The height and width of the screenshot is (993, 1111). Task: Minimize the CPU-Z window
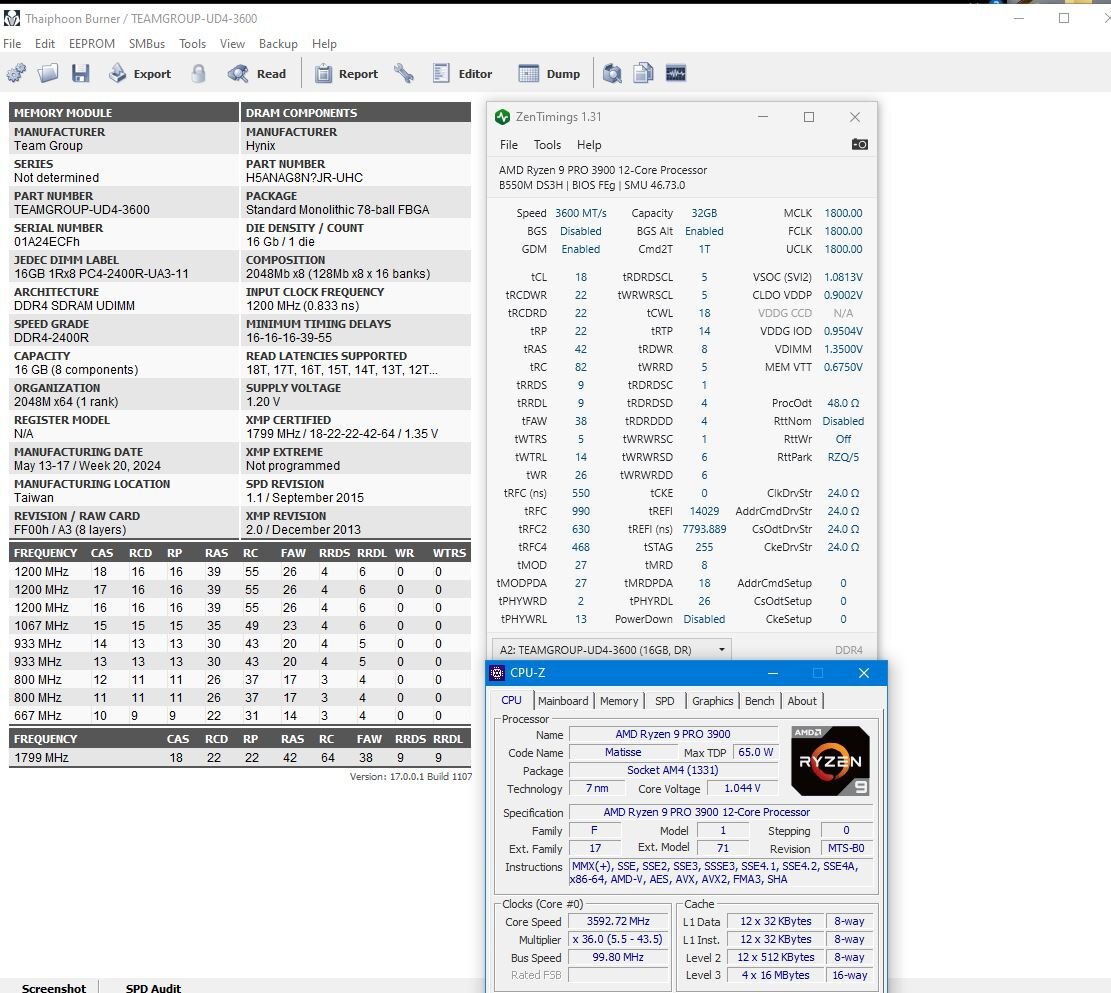[x=773, y=673]
